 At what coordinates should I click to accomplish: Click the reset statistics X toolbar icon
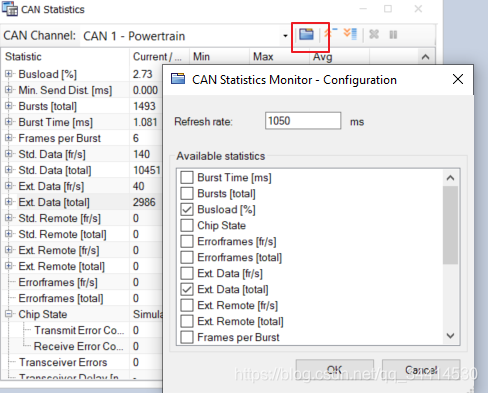(374, 34)
